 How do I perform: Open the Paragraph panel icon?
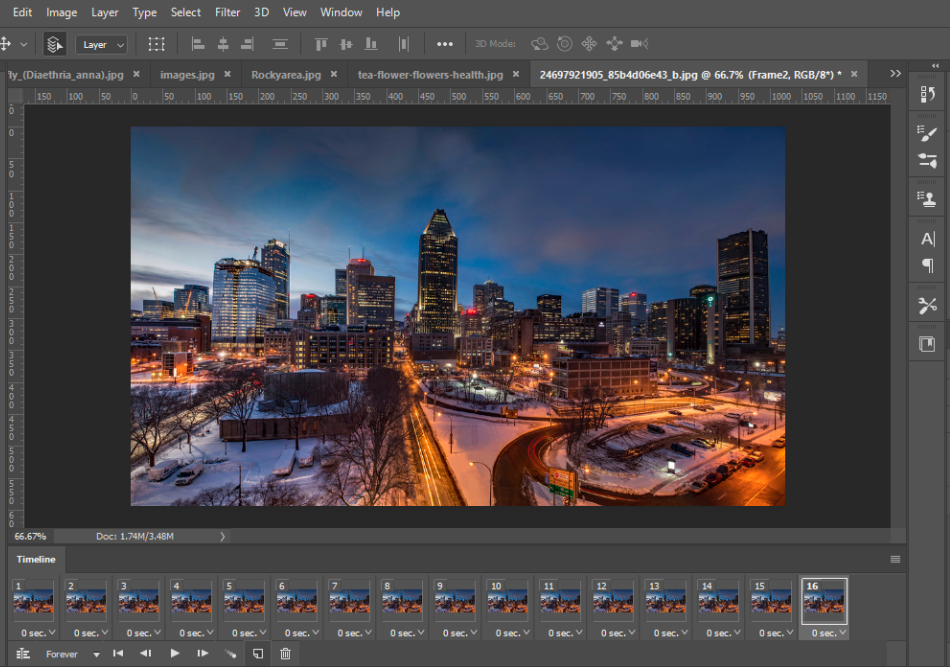(928, 265)
